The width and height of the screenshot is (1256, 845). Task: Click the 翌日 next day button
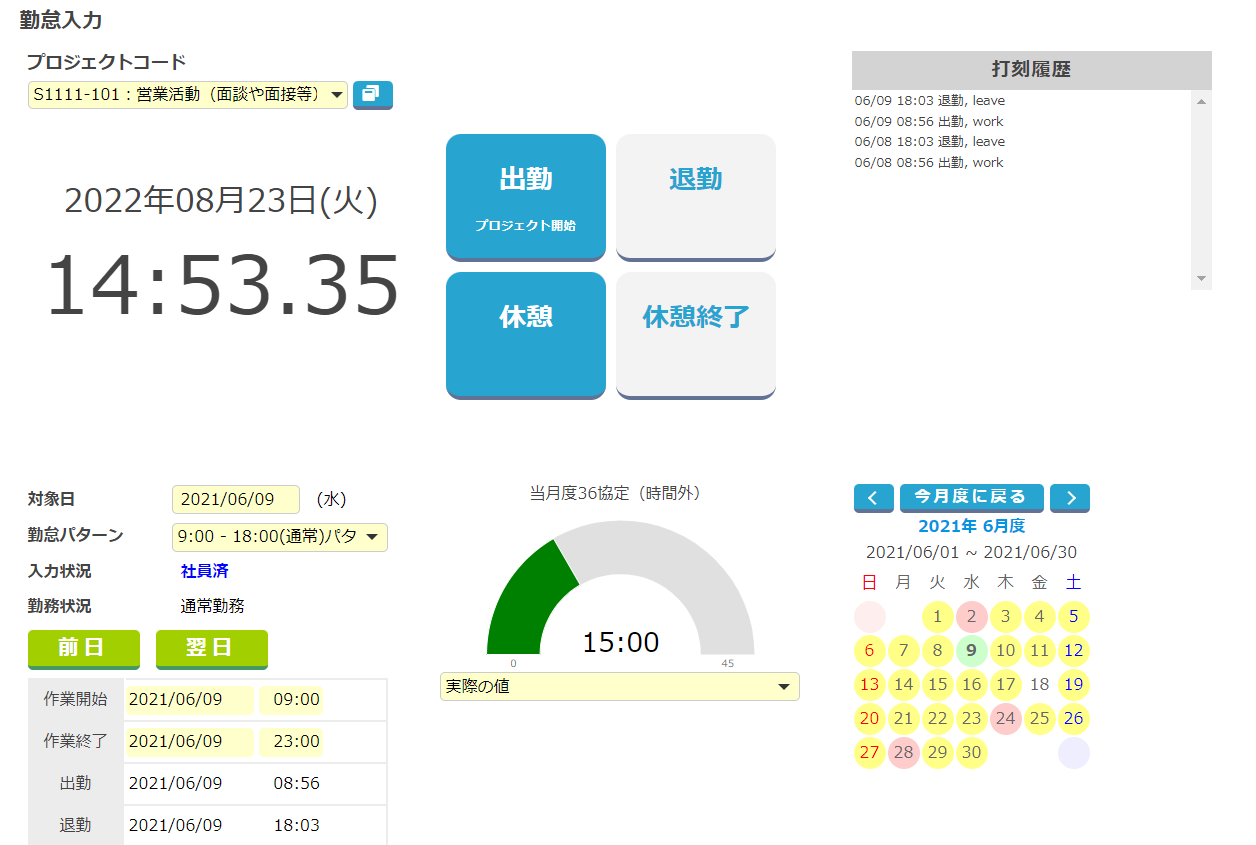click(x=212, y=648)
